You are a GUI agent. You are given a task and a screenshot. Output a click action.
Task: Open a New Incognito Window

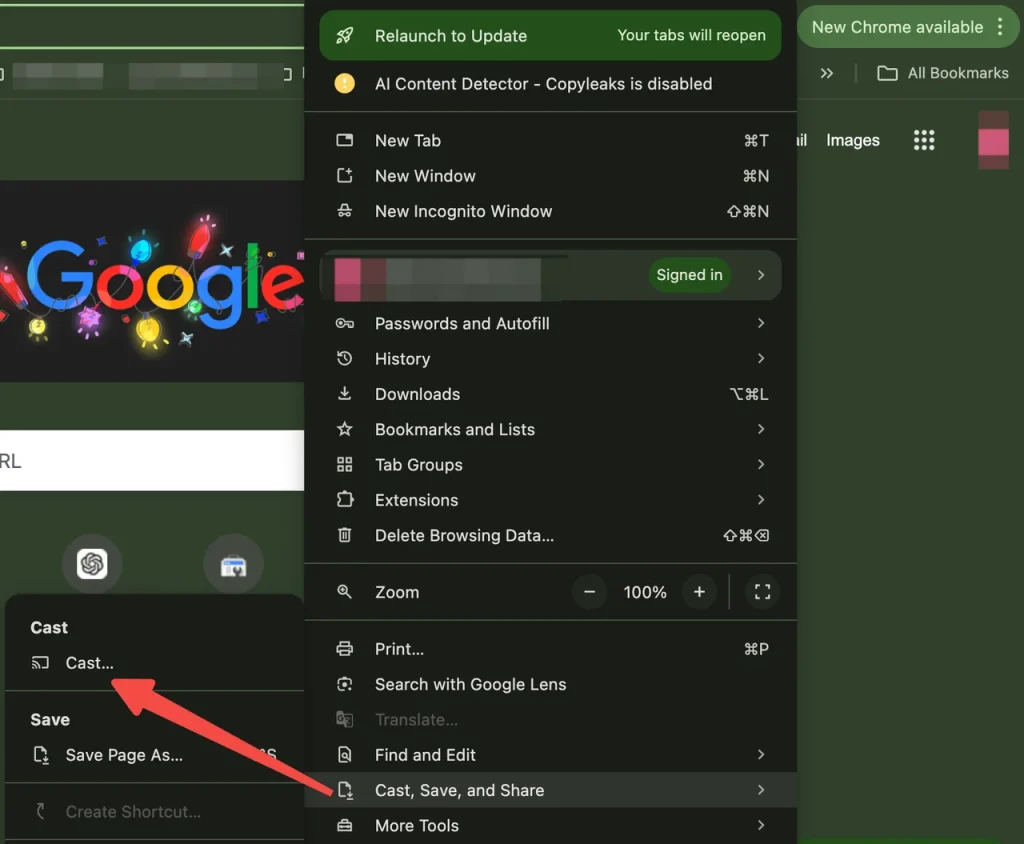tap(463, 211)
